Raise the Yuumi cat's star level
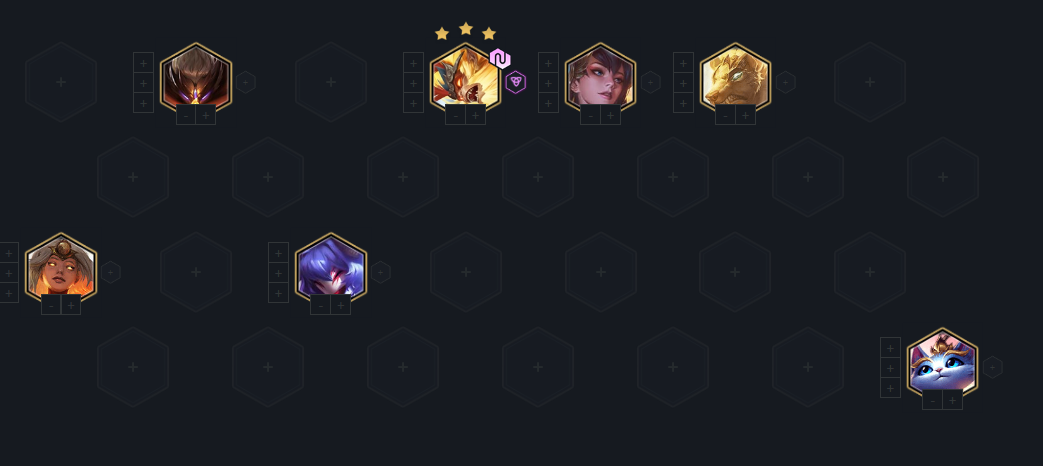Screen dimensions: 1043x466 (x=953, y=400)
